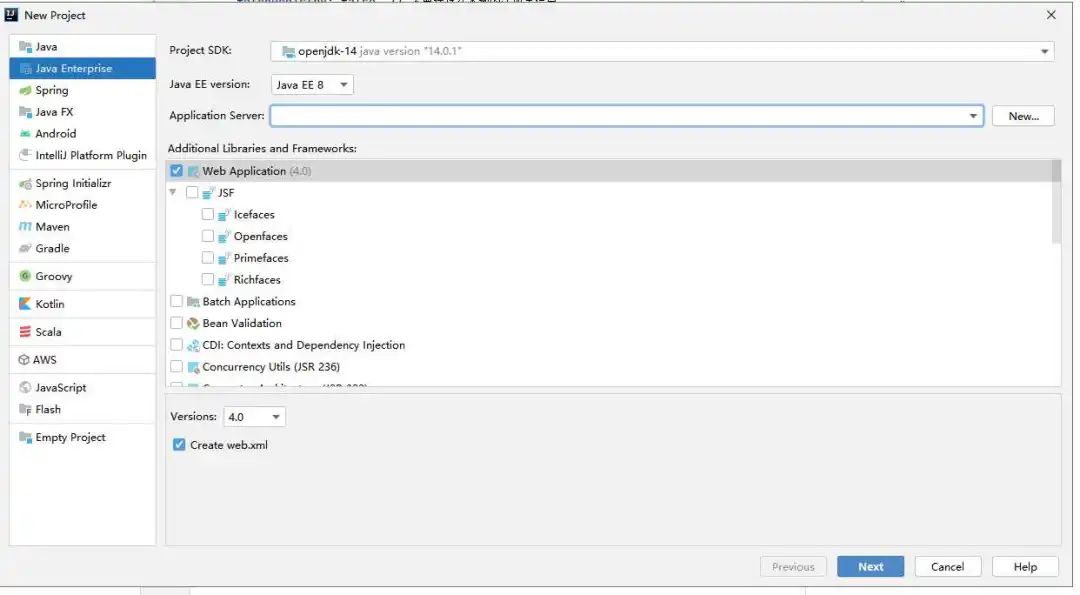Open the Versions 4.0 dropdown

[x=254, y=417]
